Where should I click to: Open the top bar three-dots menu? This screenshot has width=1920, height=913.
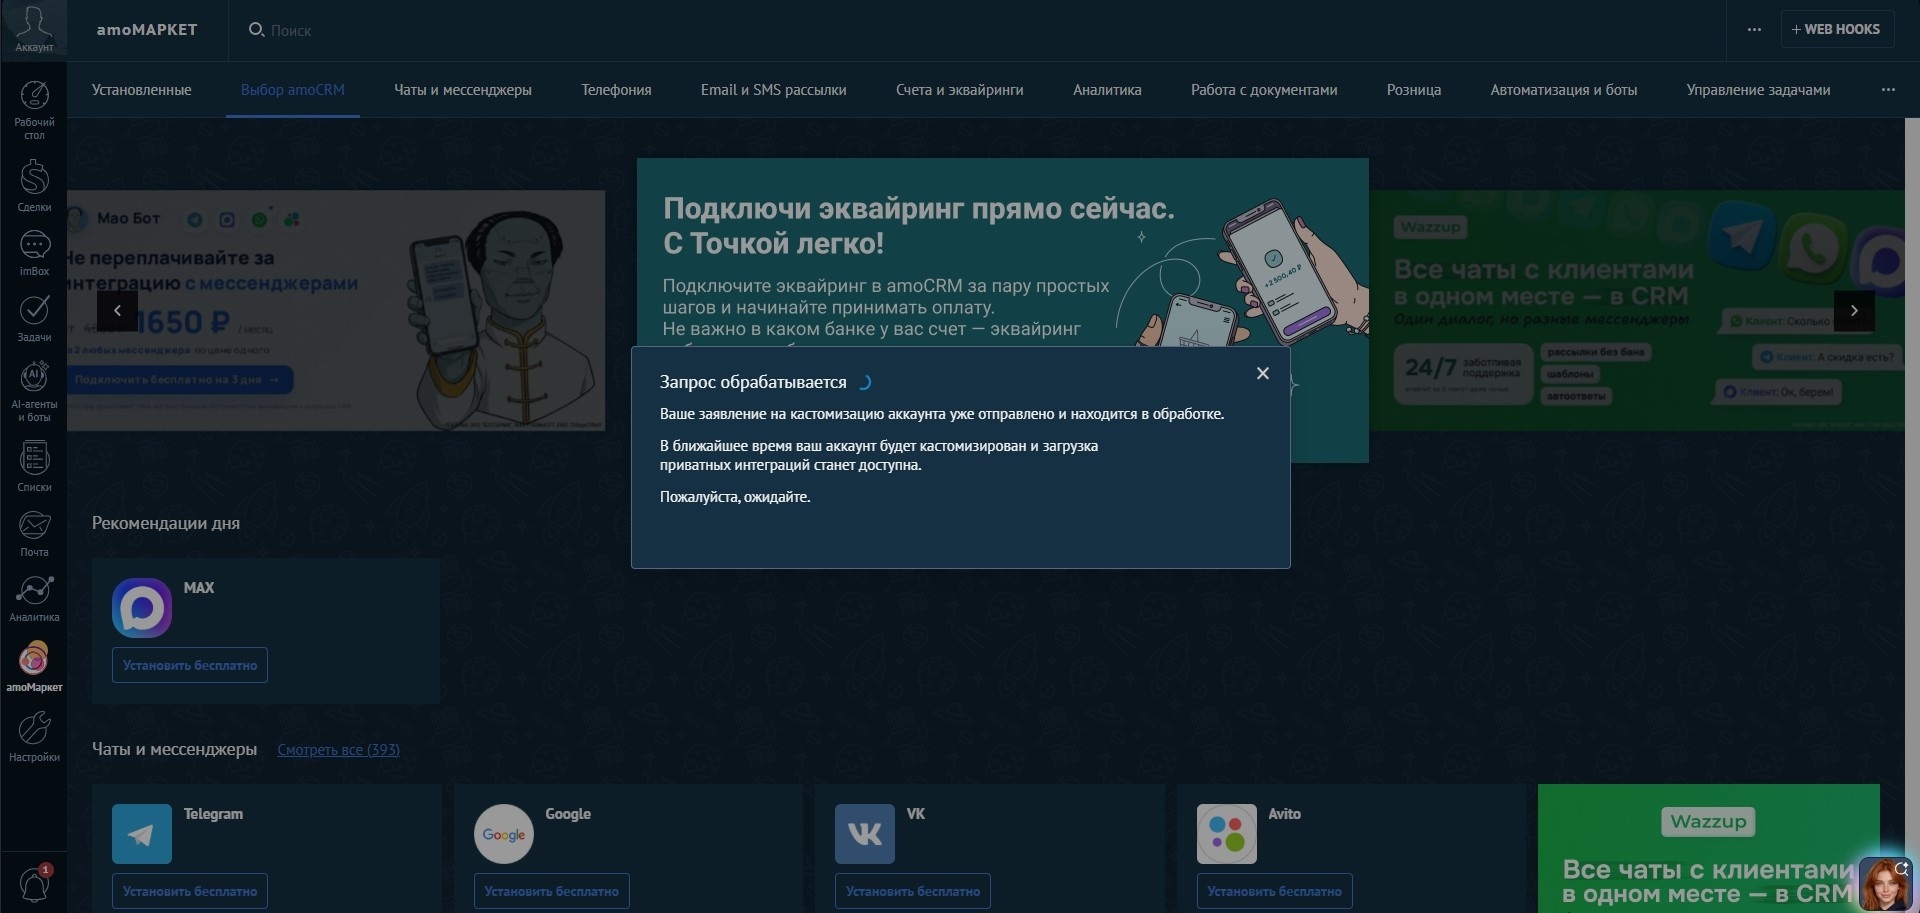[1754, 30]
